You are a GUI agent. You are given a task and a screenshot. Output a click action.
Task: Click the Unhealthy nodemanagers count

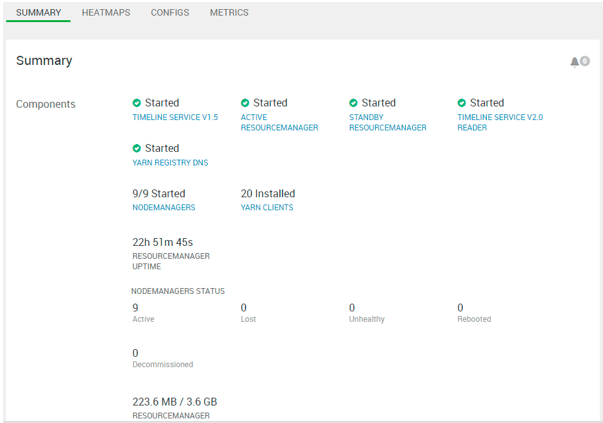[x=352, y=308]
